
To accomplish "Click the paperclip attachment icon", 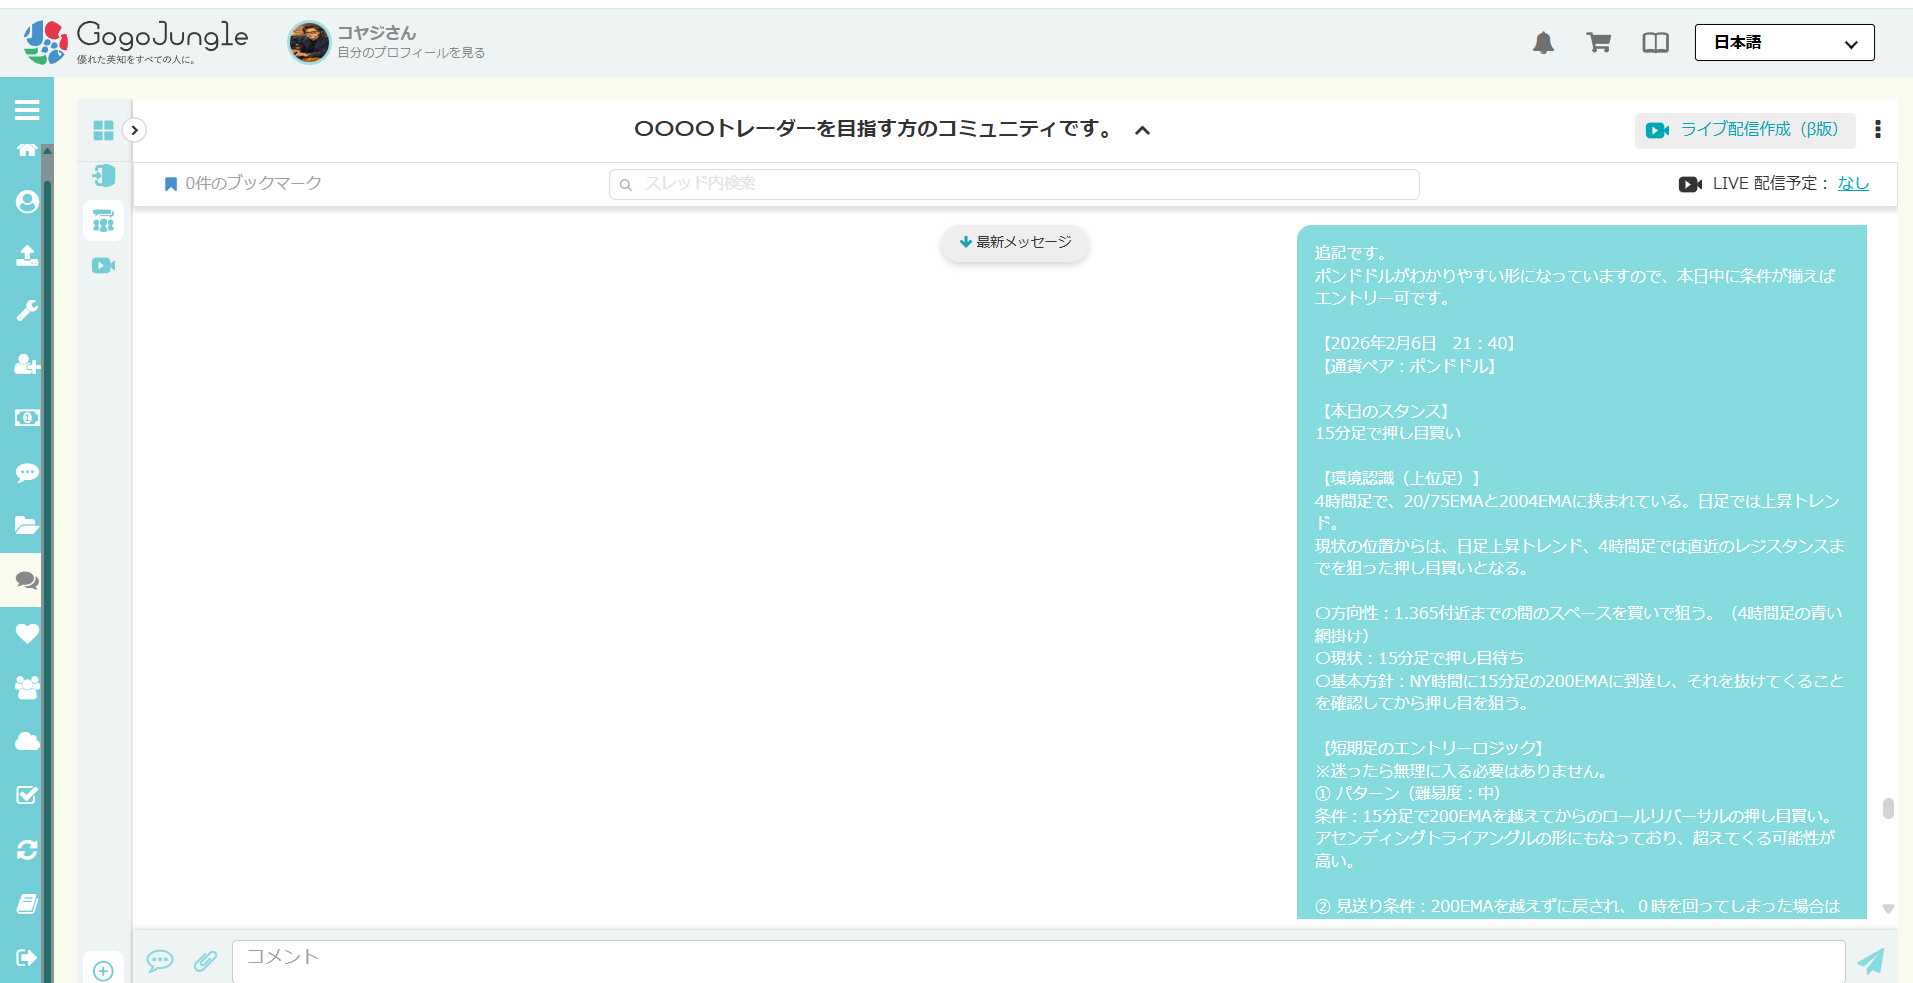I will 205,961.
